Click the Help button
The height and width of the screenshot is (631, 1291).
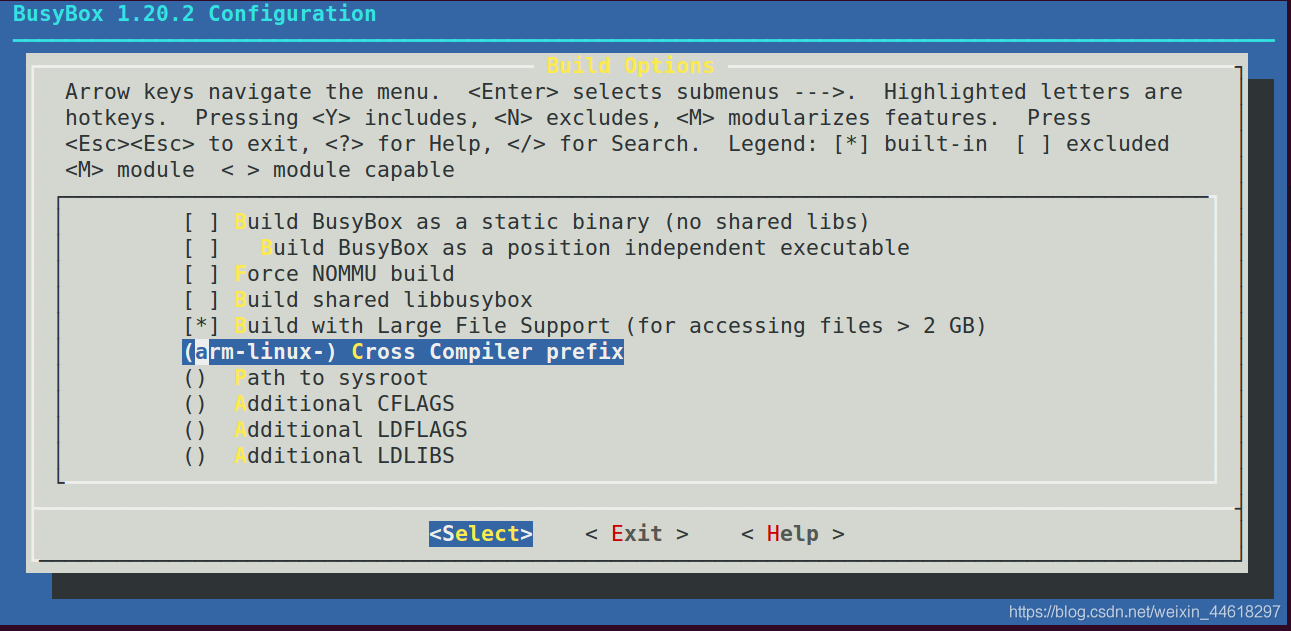point(793,534)
